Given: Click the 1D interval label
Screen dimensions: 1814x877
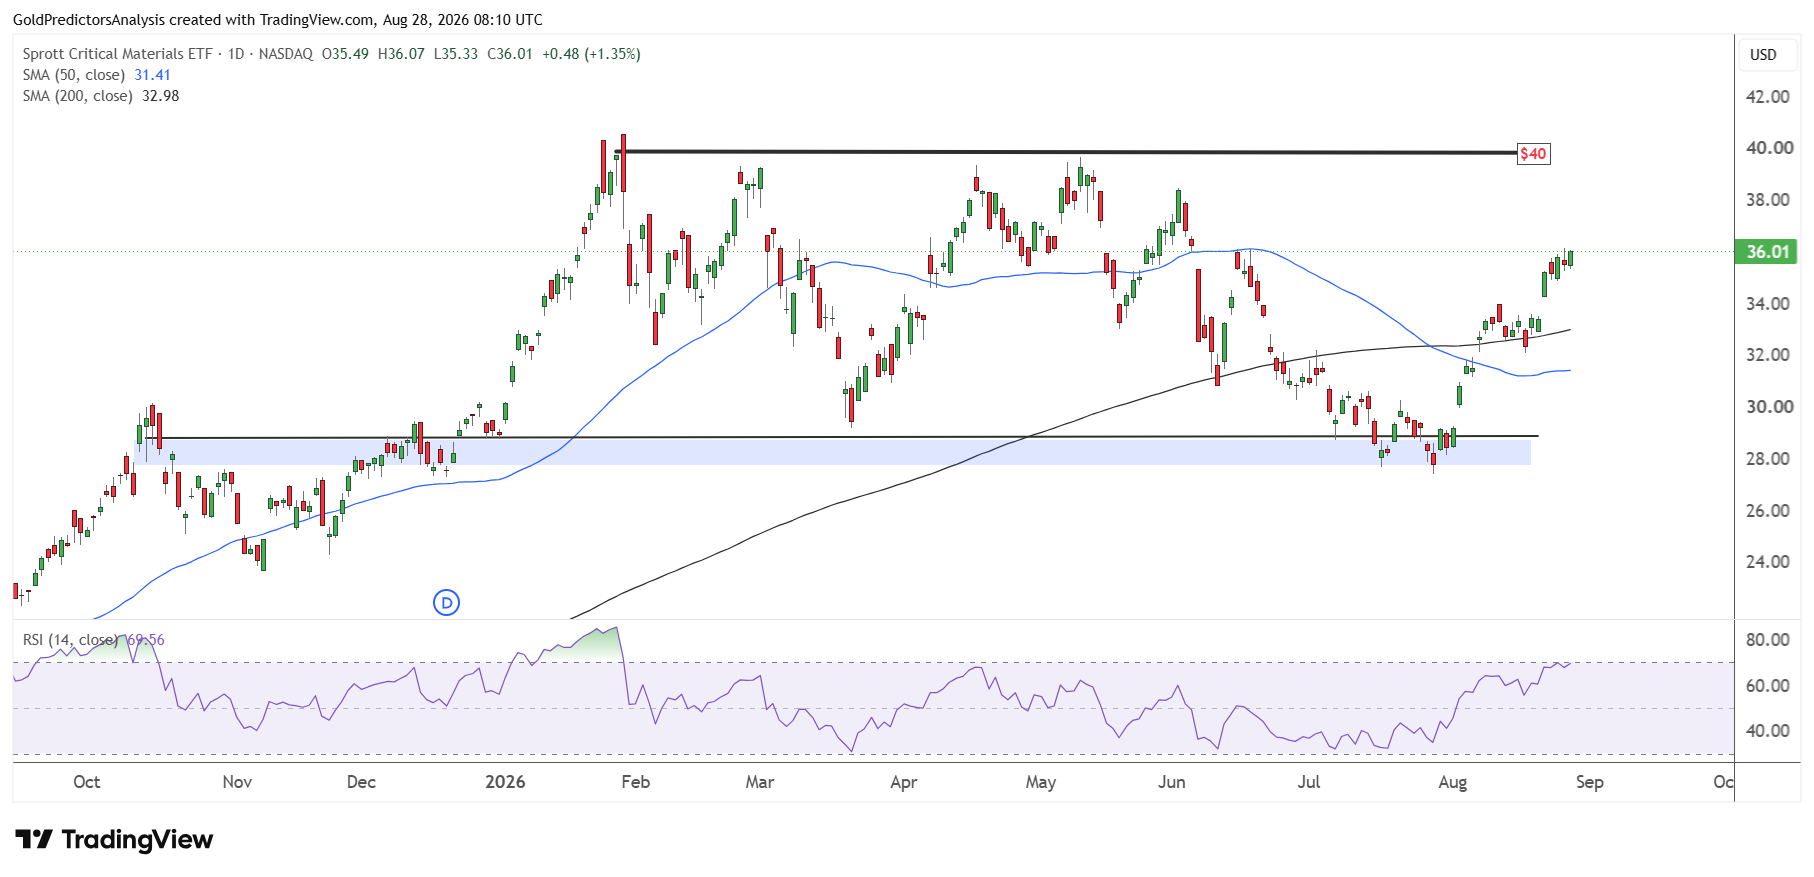Looking at the screenshot, I should point(236,54).
